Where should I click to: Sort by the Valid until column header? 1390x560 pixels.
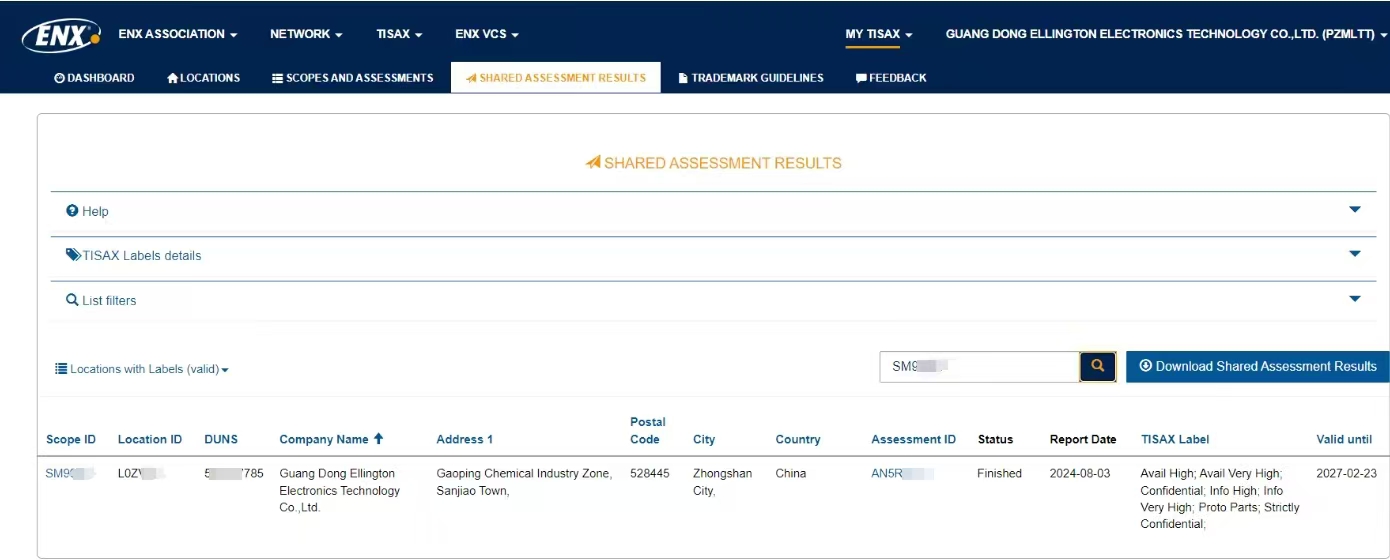click(x=1344, y=439)
